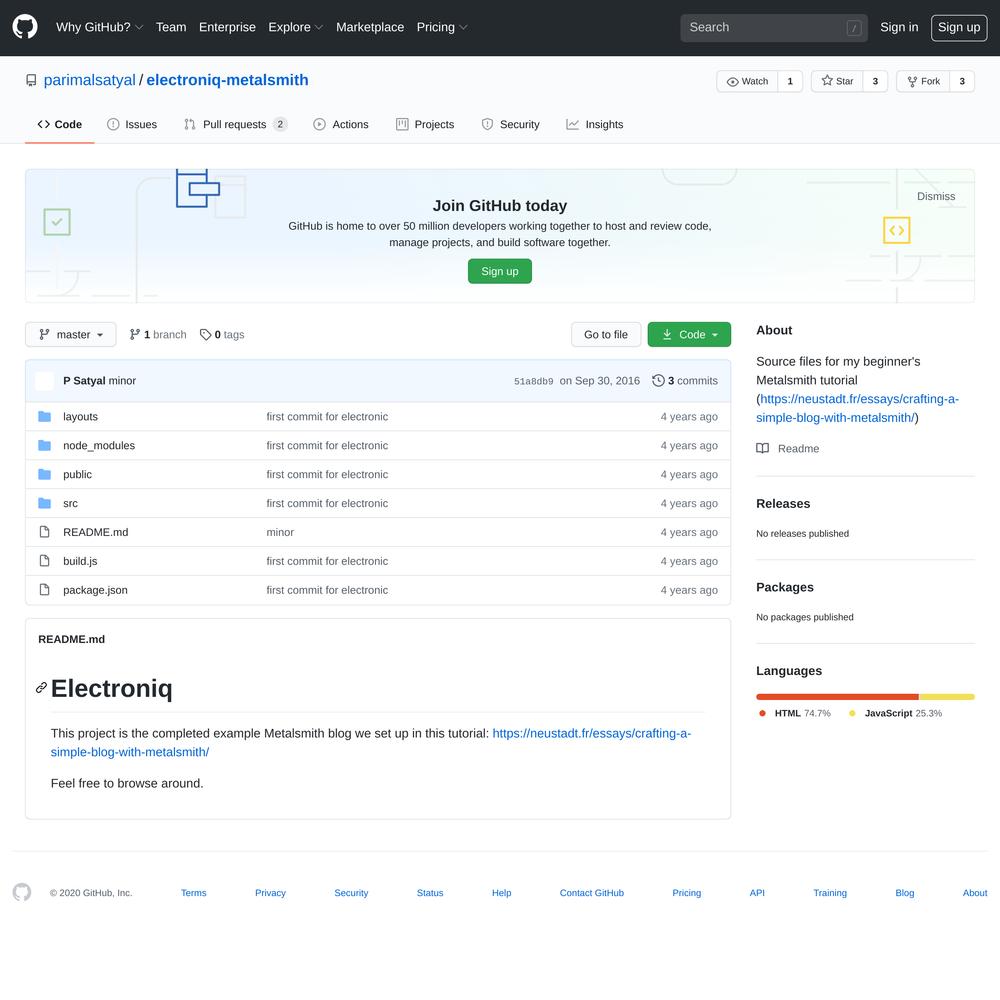Screen dimensions: 1000x1000
Task: Click the commit history clock icon
Action: click(x=658, y=381)
